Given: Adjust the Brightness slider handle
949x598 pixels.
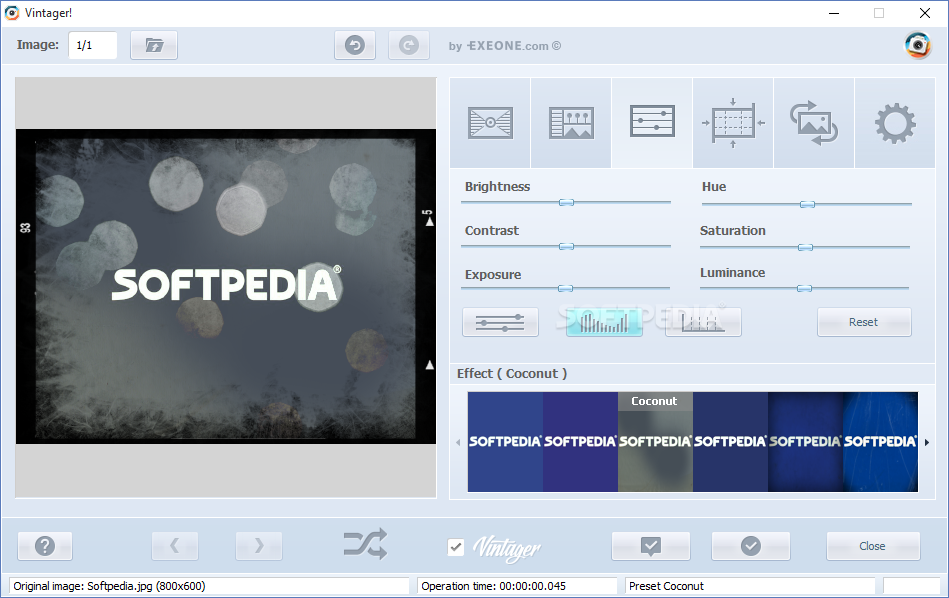Looking at the screenshot, I should pos(566,202).
